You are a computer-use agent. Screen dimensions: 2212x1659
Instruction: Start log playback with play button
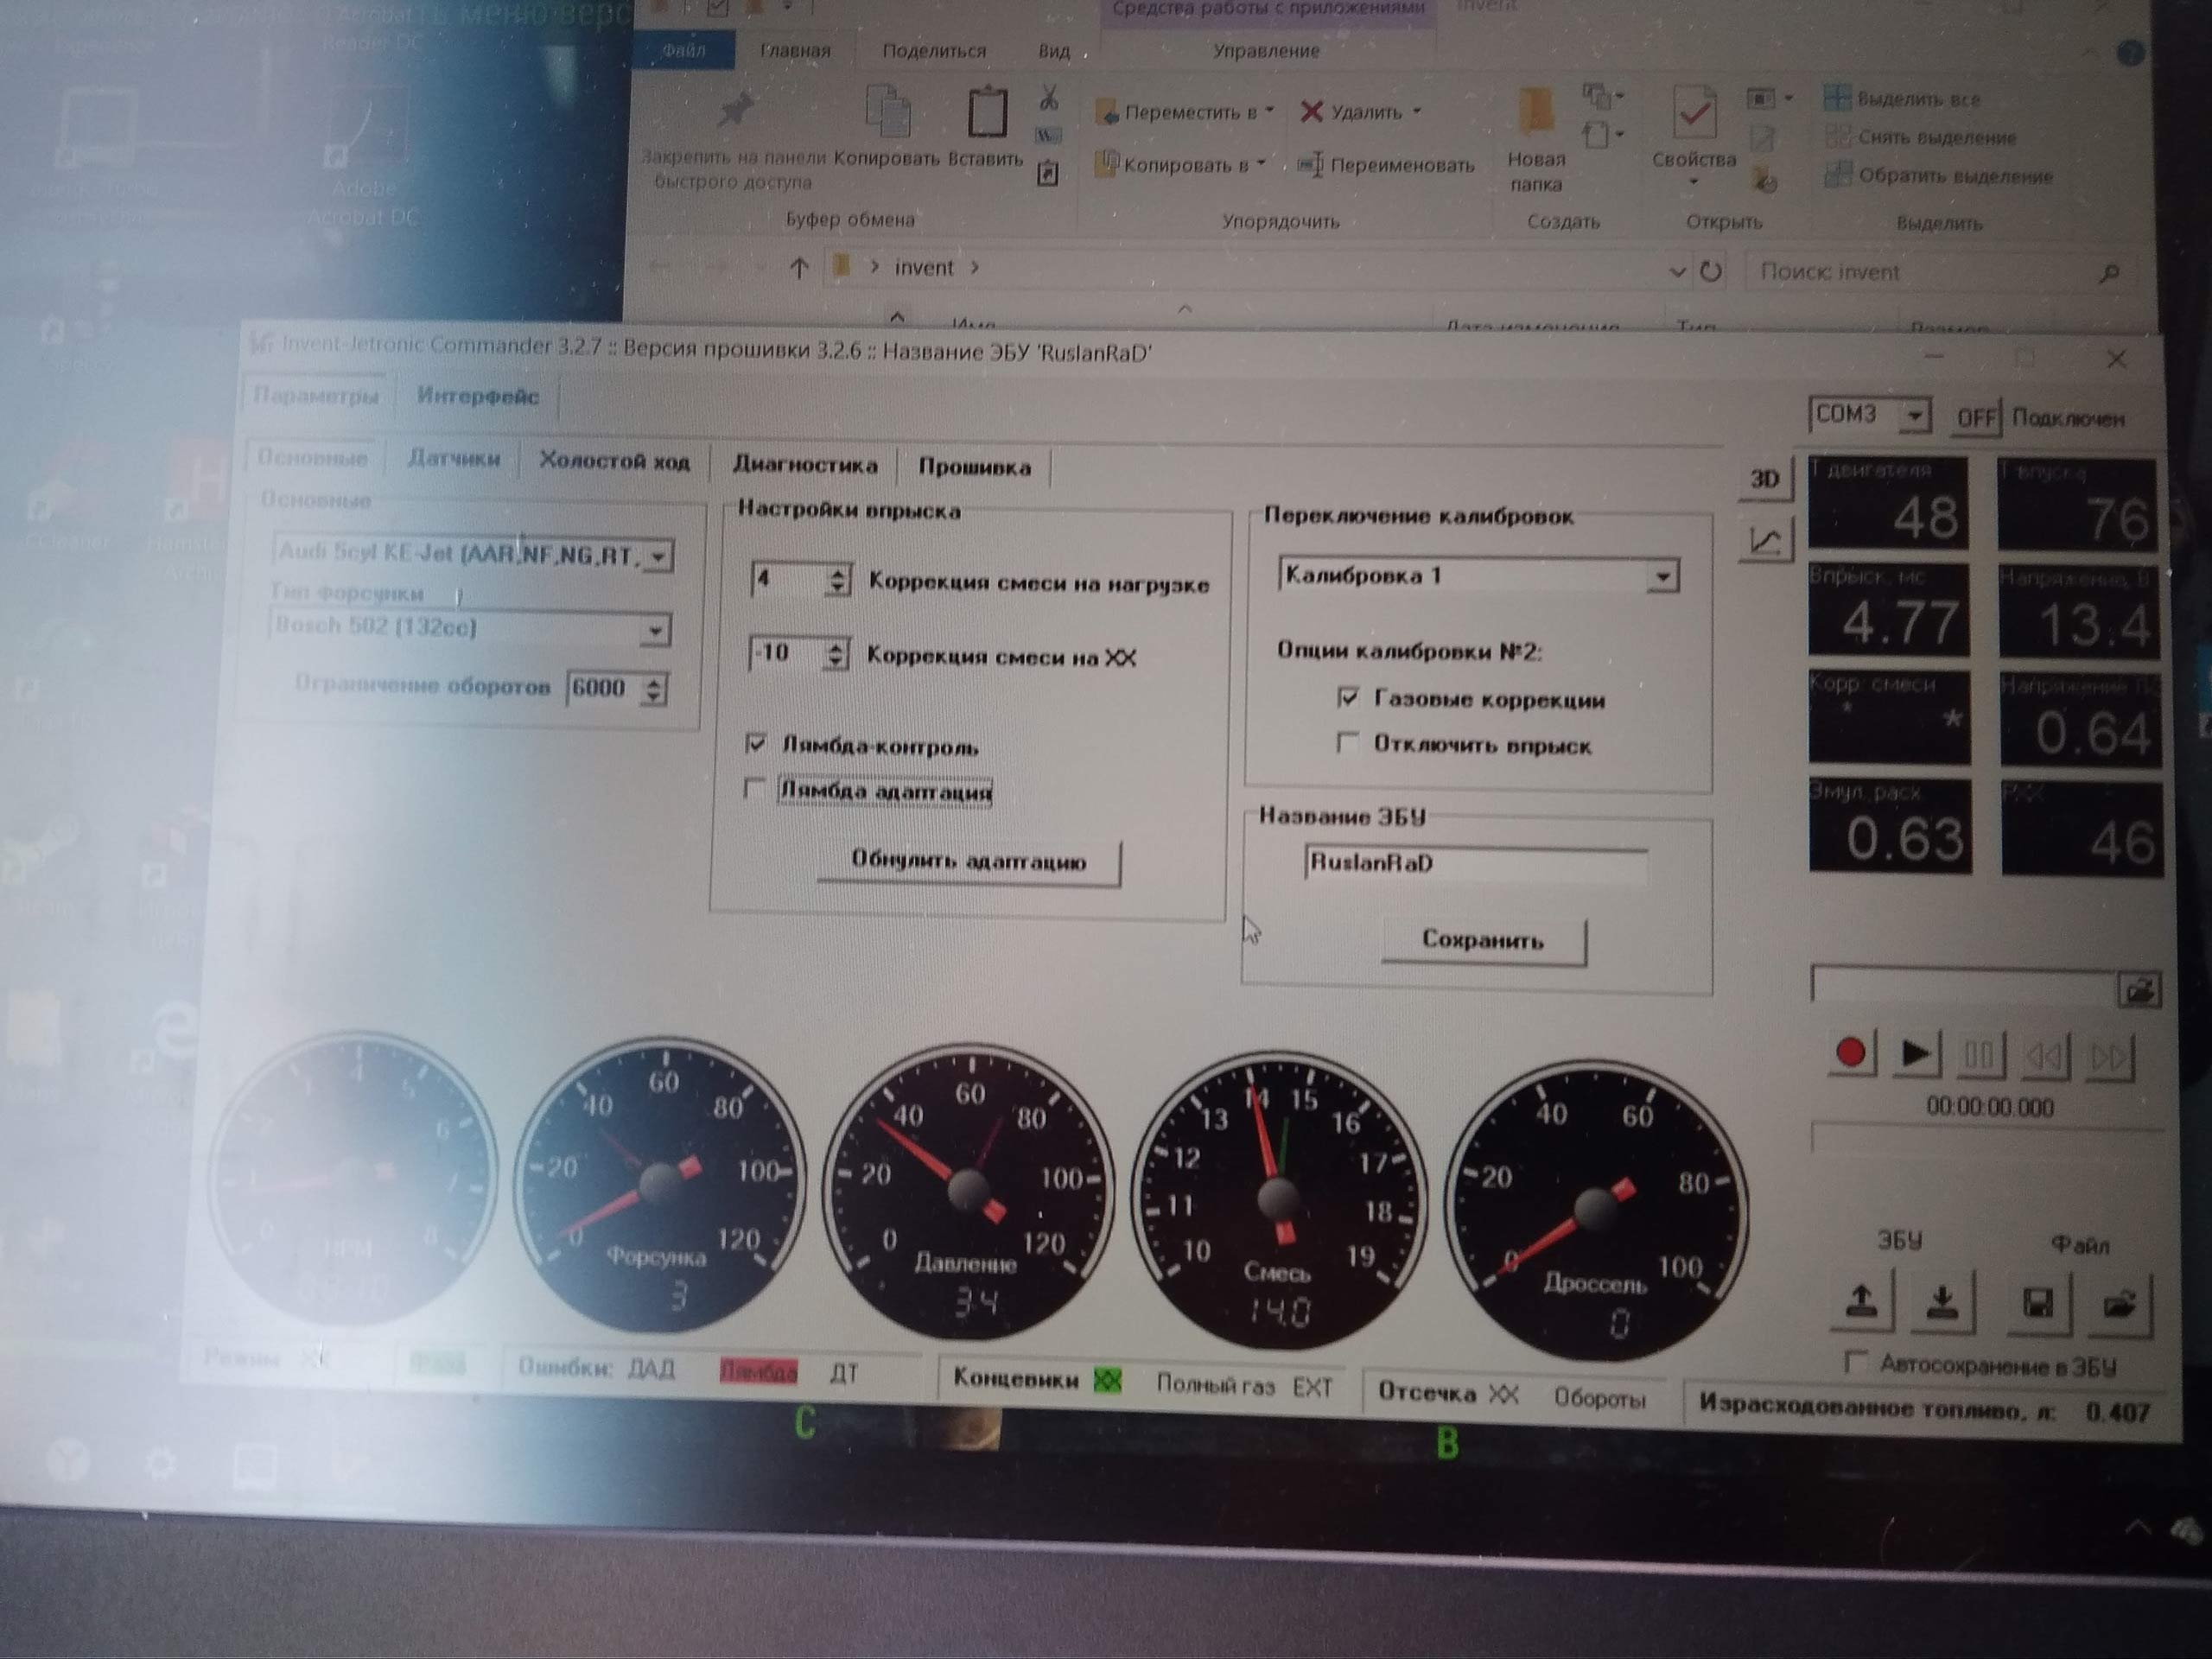1914,1054
